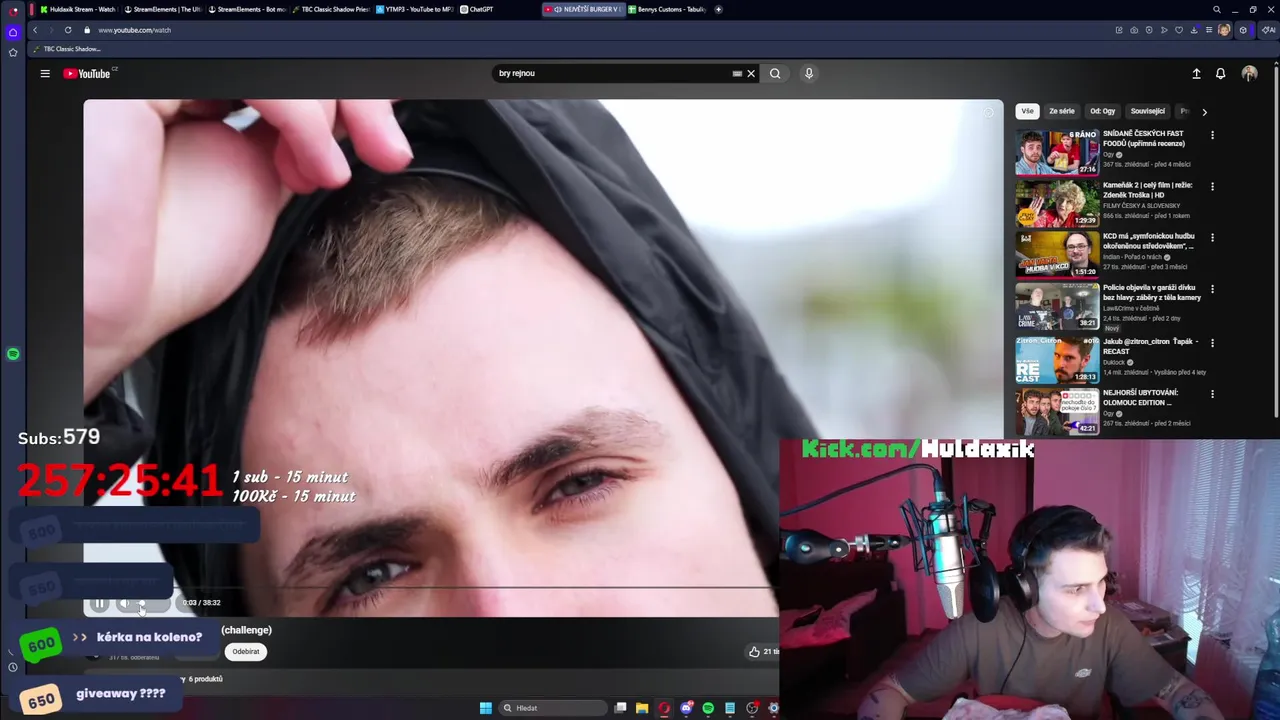Switch to Huldaxik Stream browser tab
The width and height of the screenshot is (1280, 720).
point(77,9)
